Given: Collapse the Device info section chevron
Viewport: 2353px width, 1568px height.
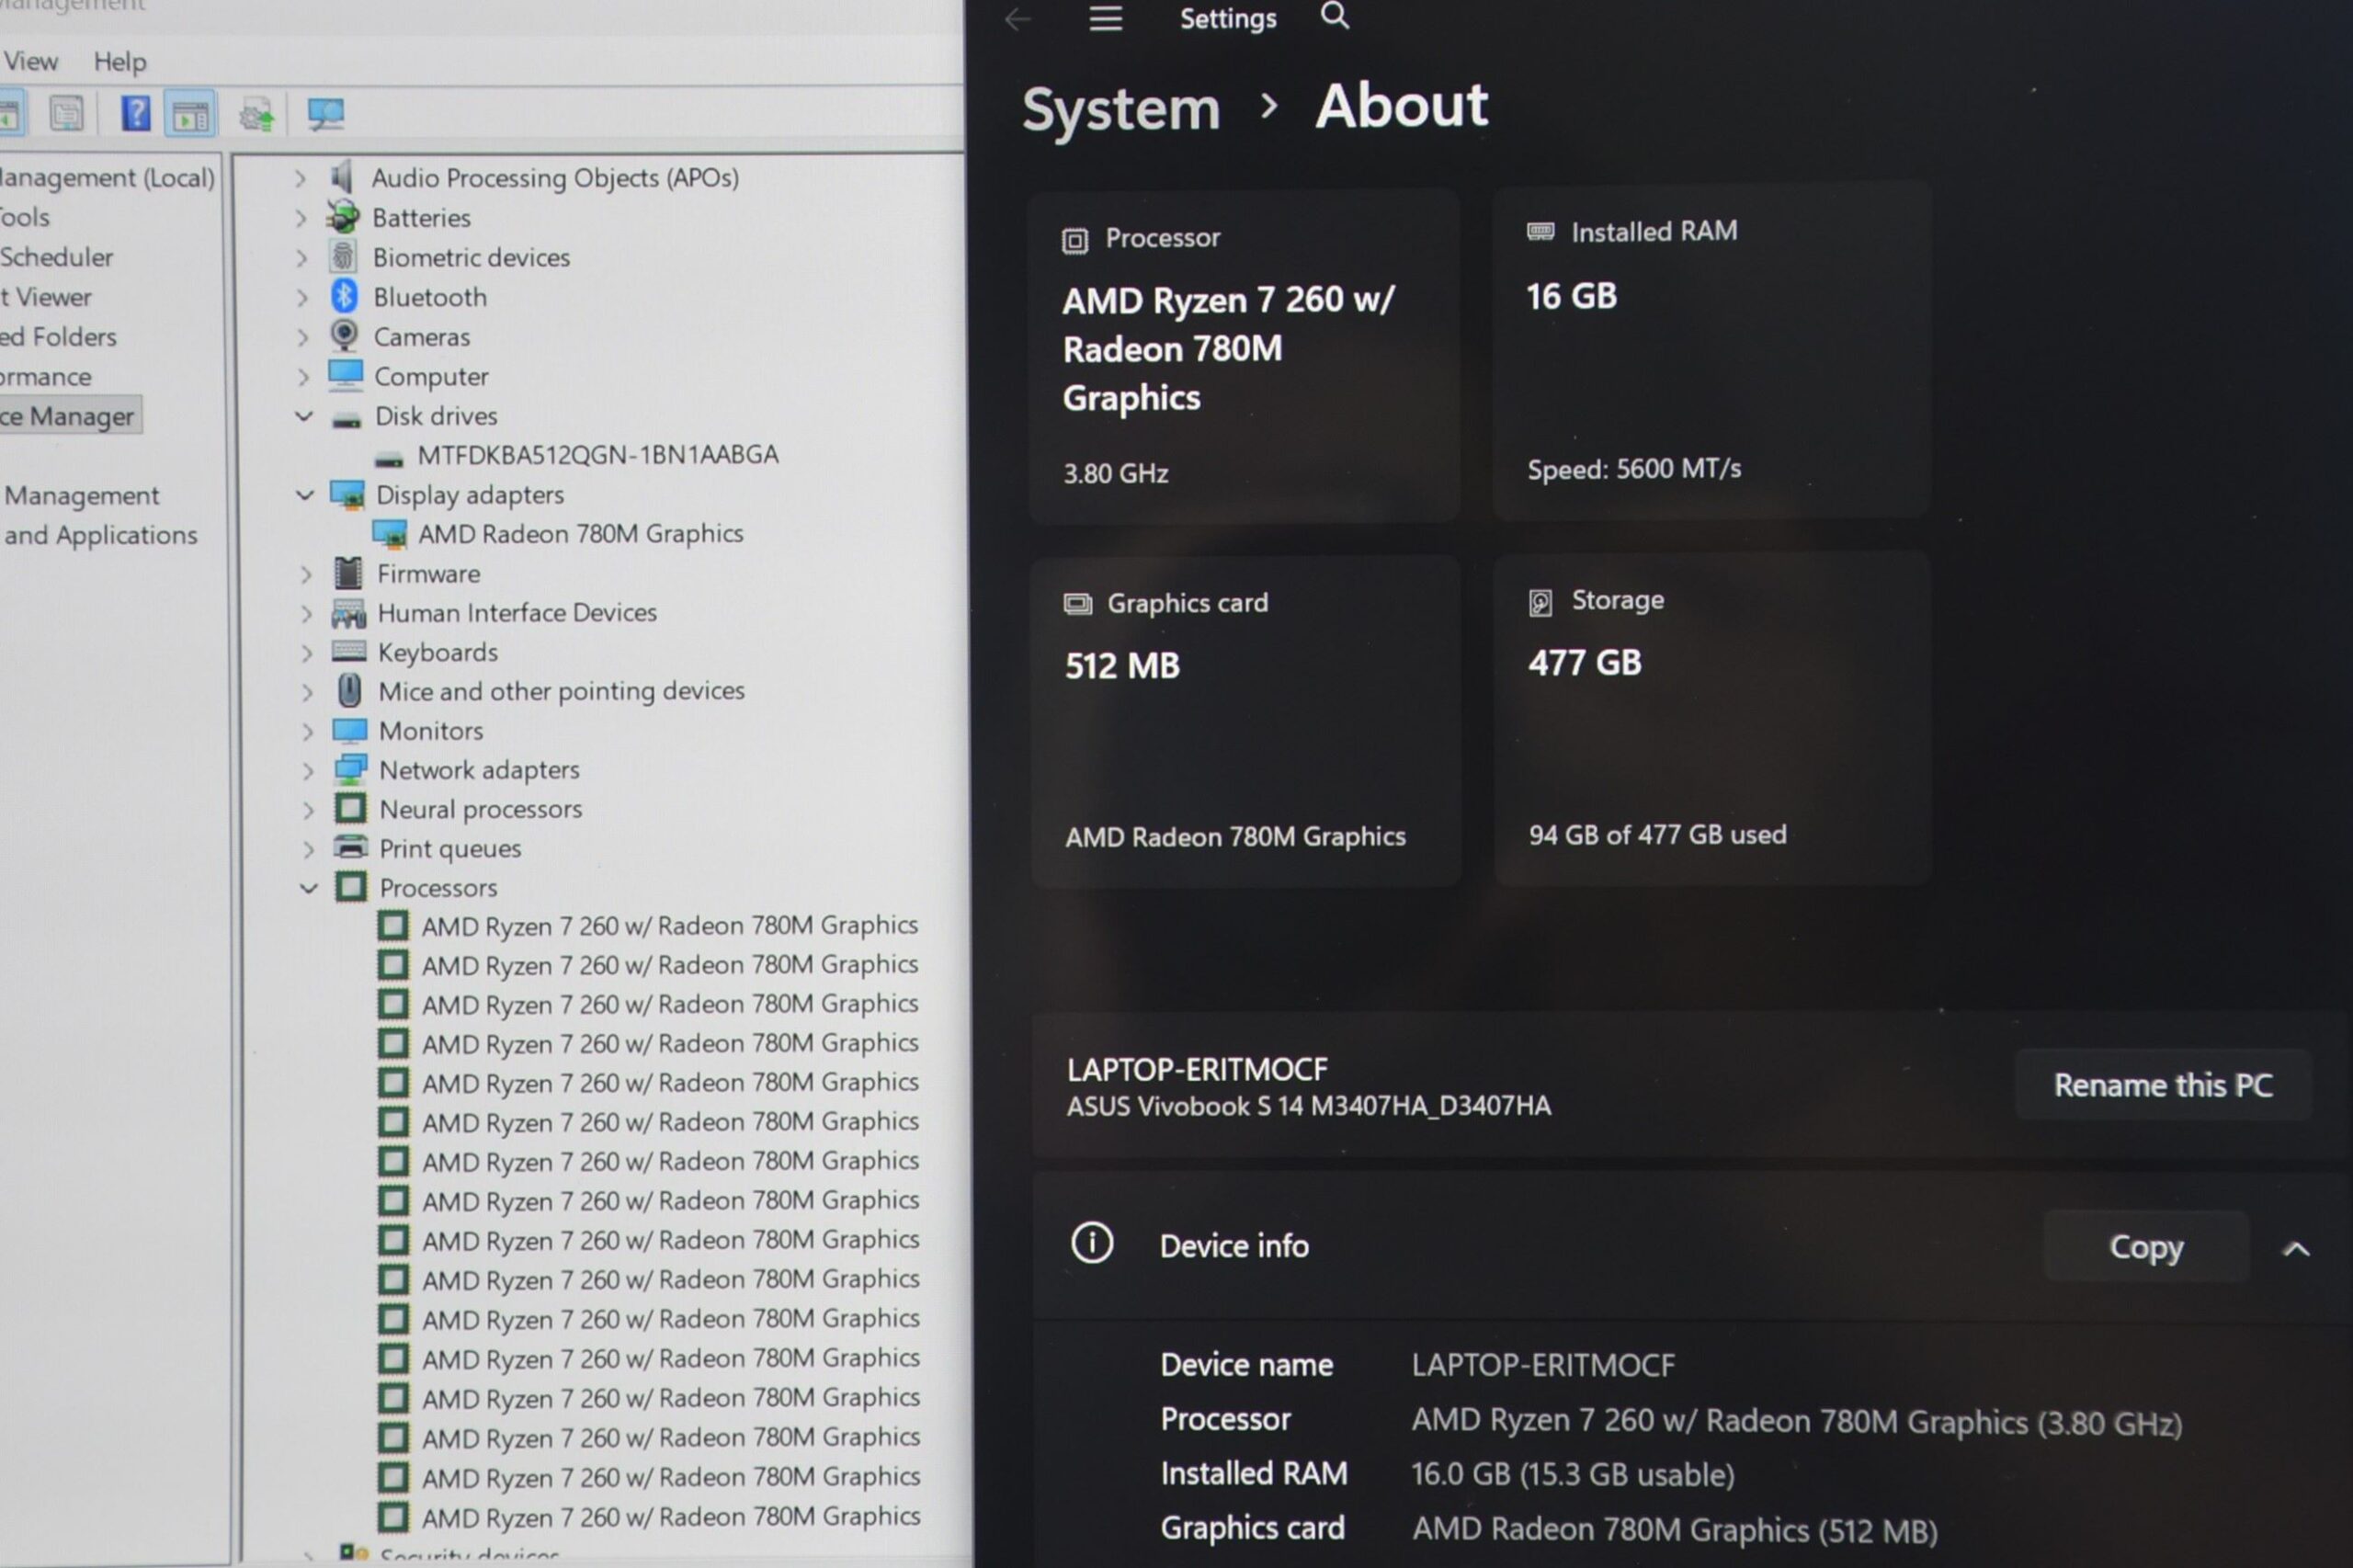Looking at the screenshot, I should pyautogui.click(x=2296, y=1249).
